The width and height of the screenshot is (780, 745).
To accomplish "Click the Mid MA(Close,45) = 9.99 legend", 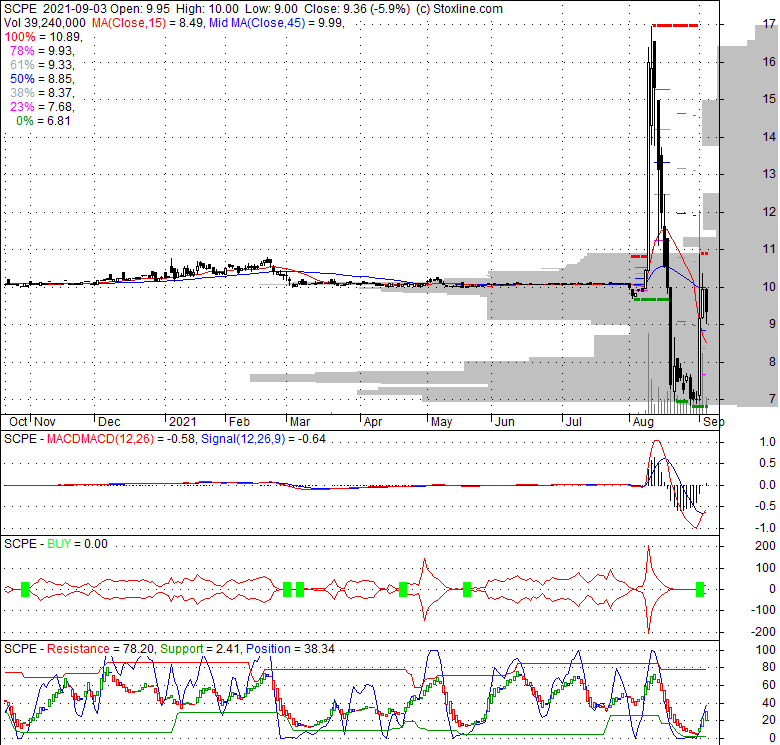I will tap(277, 23).
